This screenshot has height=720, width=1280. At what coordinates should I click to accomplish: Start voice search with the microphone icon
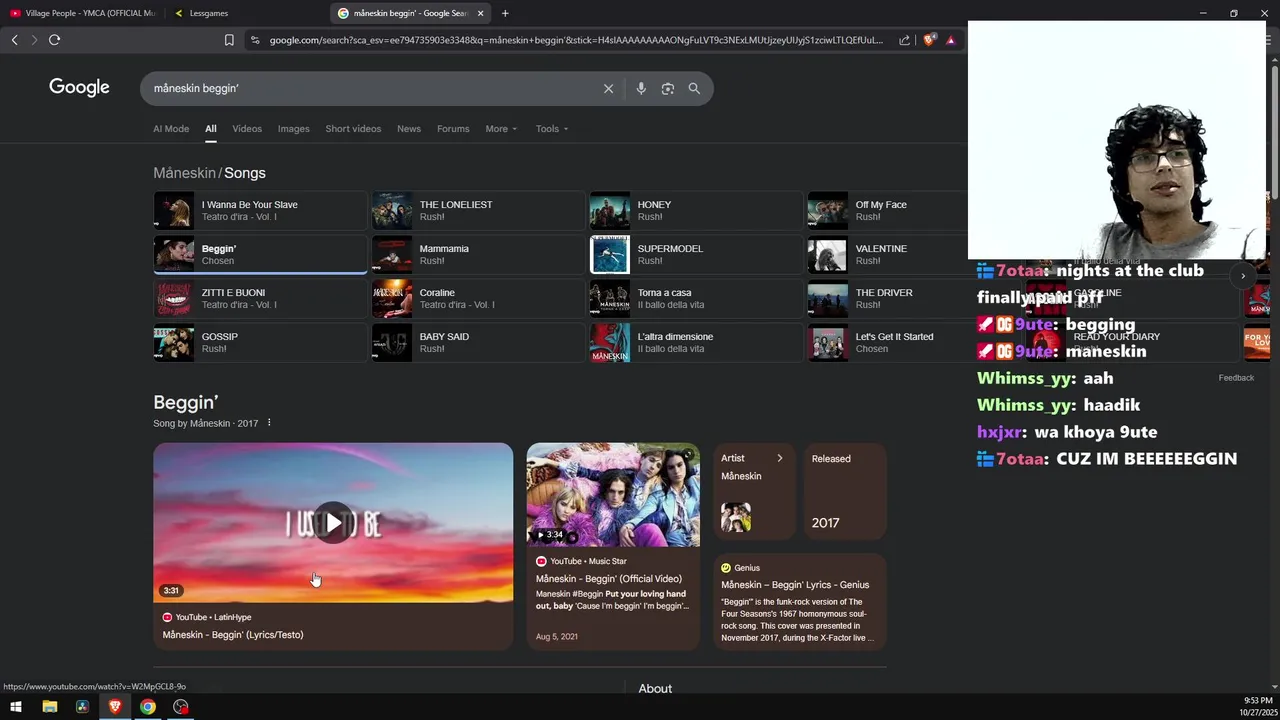point(641,89)
